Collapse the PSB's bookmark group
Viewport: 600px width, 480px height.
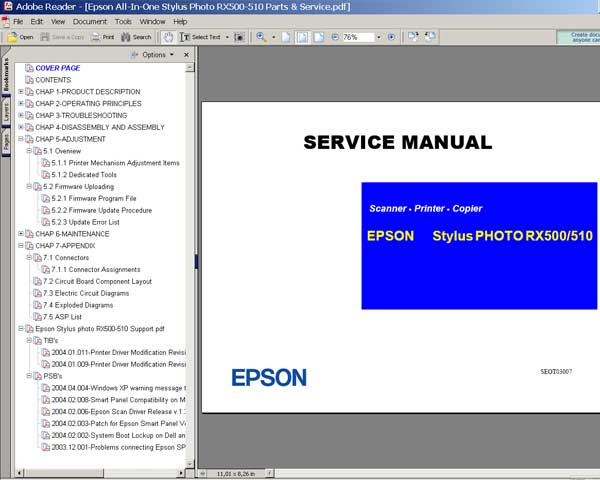click(29, 376)
